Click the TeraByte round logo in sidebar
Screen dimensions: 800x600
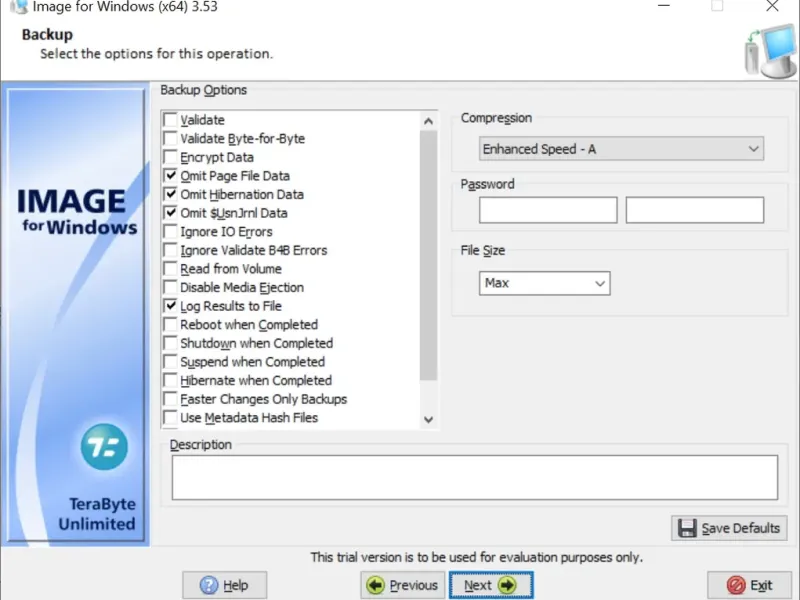(x=104, y=447)
